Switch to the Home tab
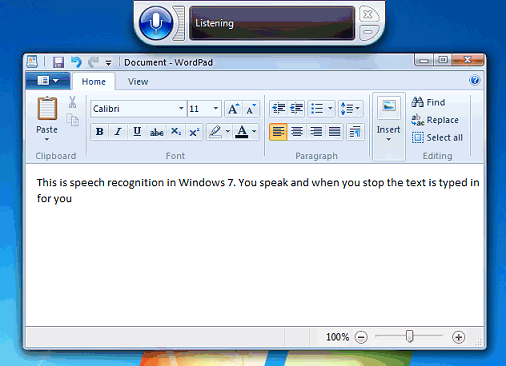This screenshot has width=506, height=366. [x=94, y=82]
